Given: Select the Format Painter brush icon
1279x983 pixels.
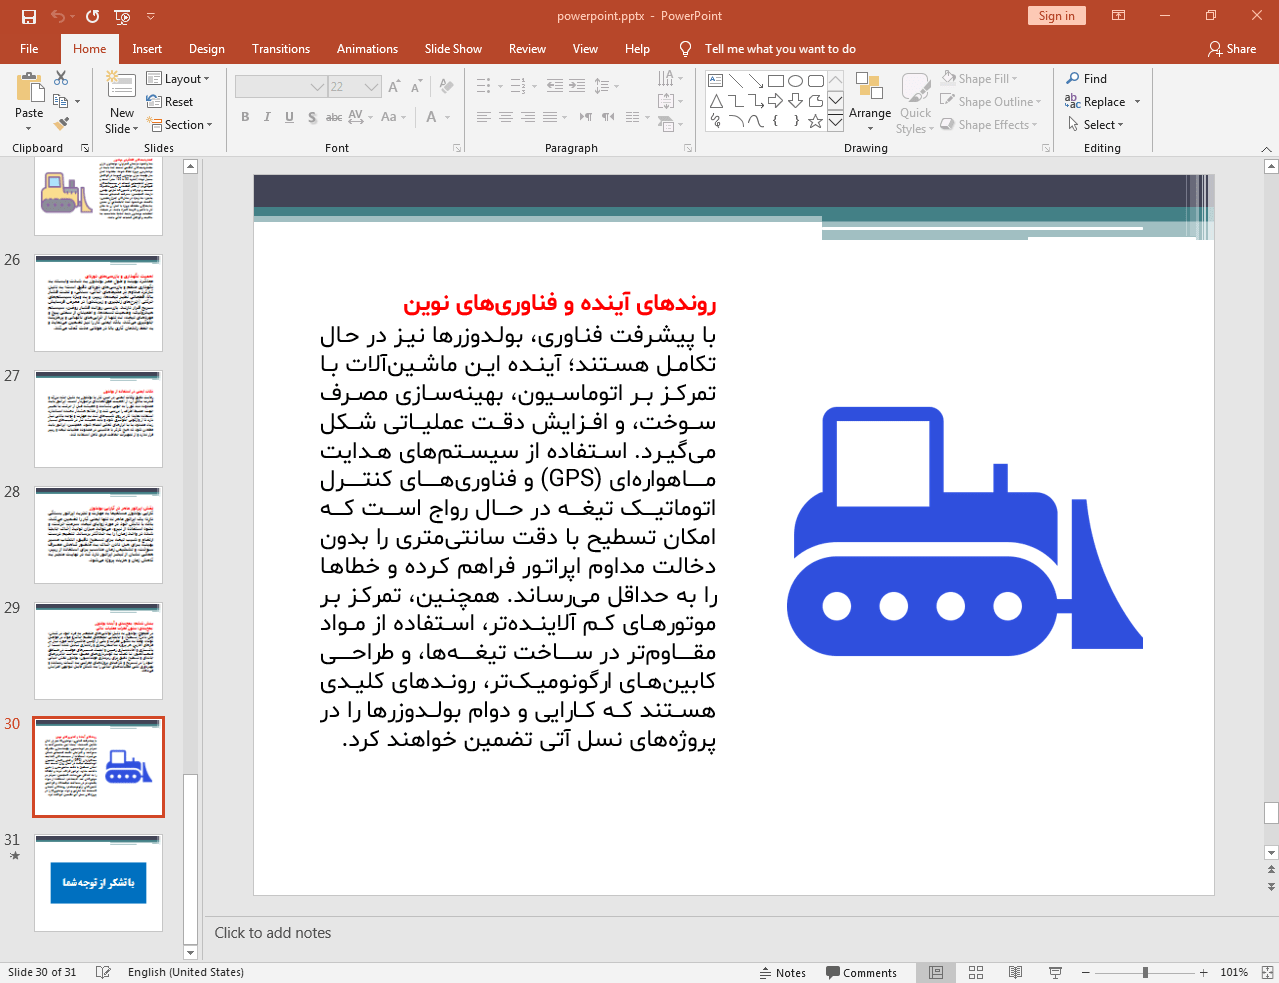Looking at the screenshot, I should point(61,124).
